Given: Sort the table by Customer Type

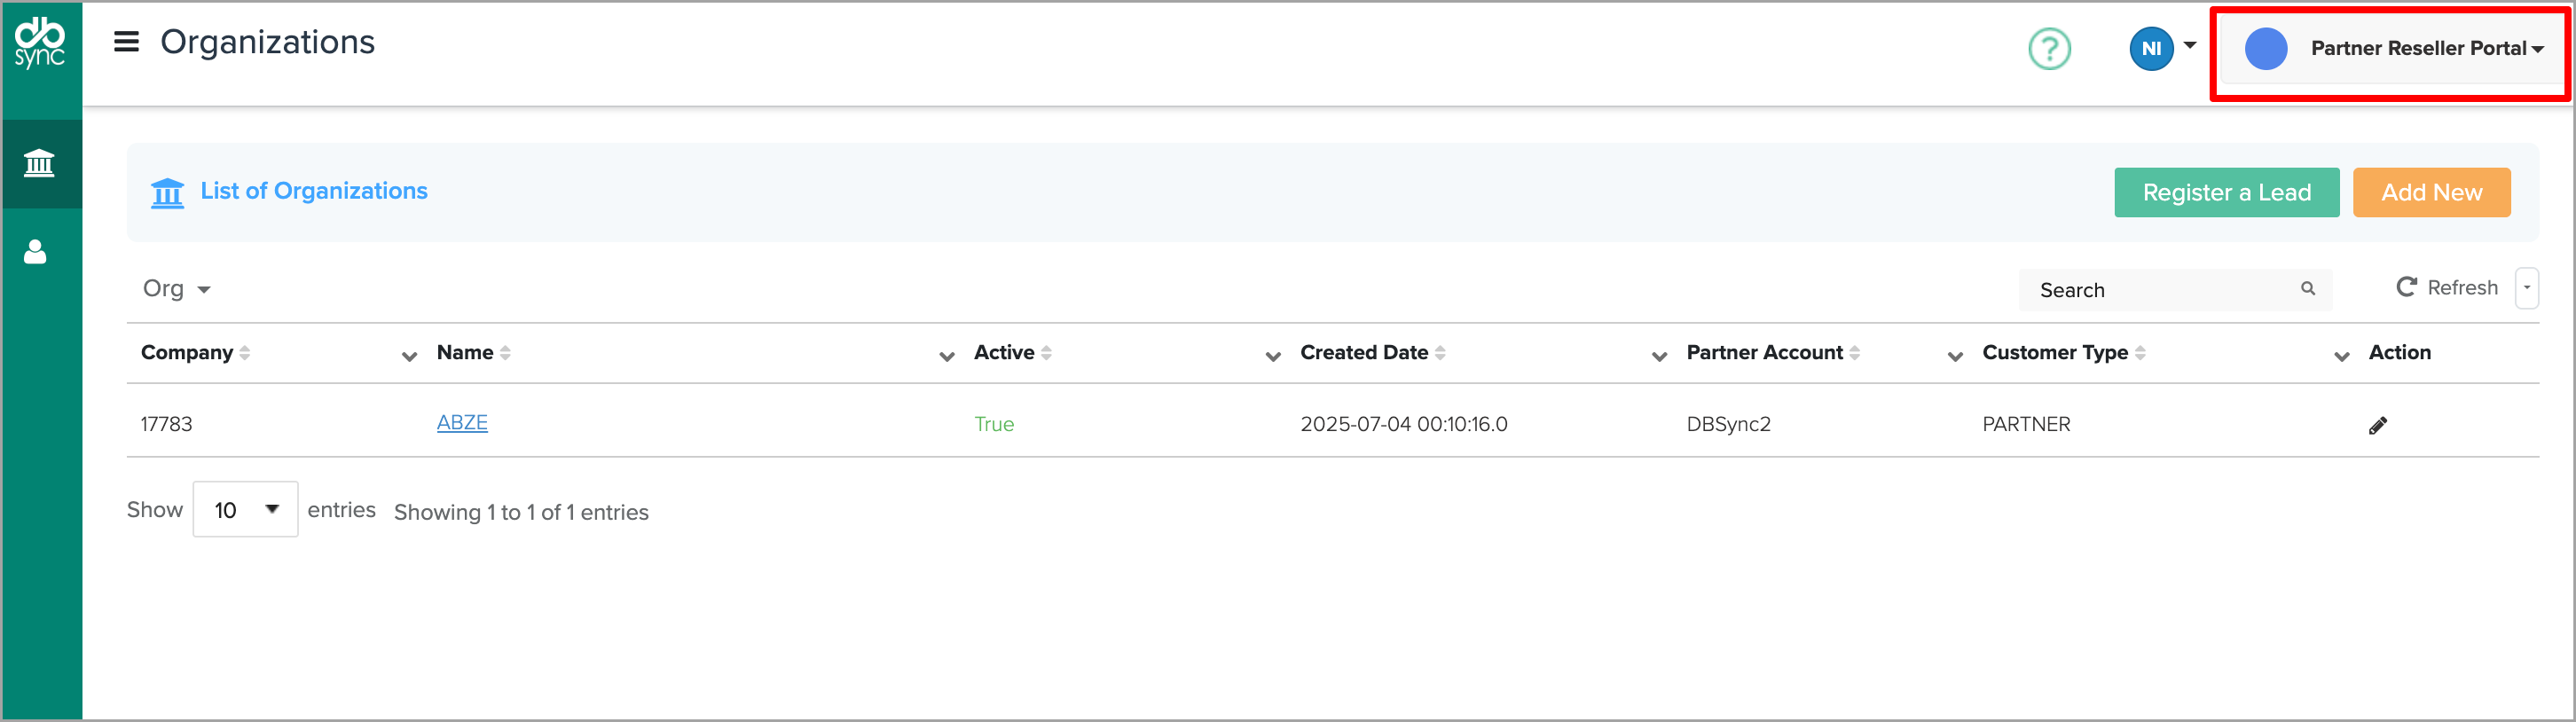Looking at the screenshot, I should coord(2055,353).
